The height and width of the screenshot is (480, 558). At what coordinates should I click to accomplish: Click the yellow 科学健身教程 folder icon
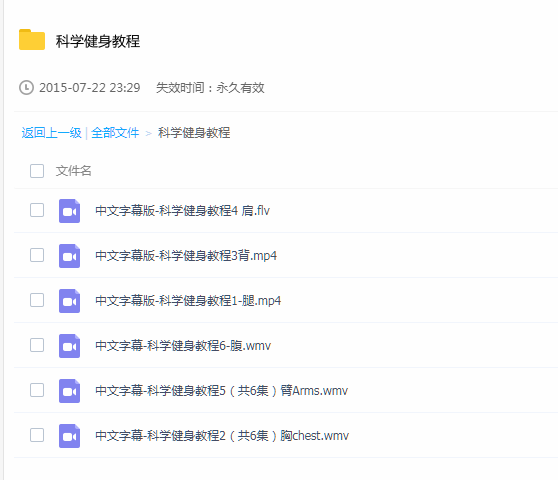point(32,39)
